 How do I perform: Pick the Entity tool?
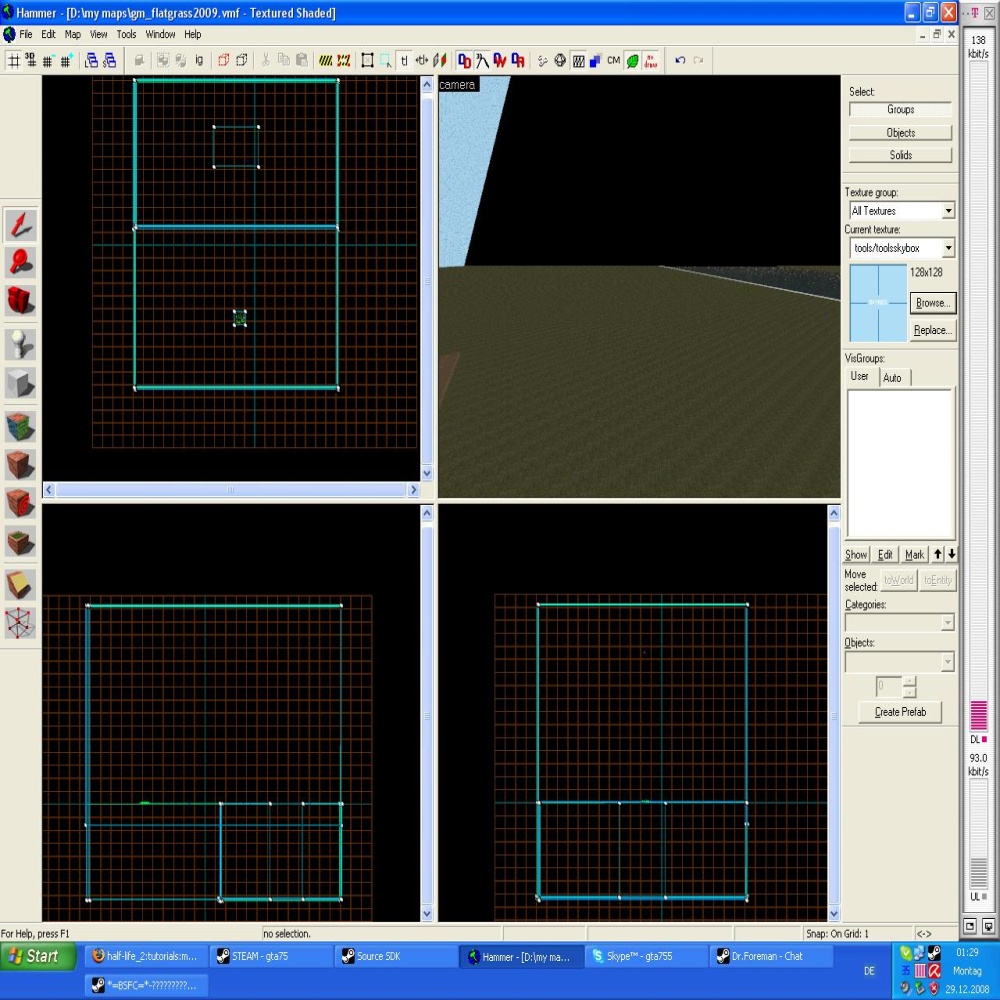tap(20, 344)
